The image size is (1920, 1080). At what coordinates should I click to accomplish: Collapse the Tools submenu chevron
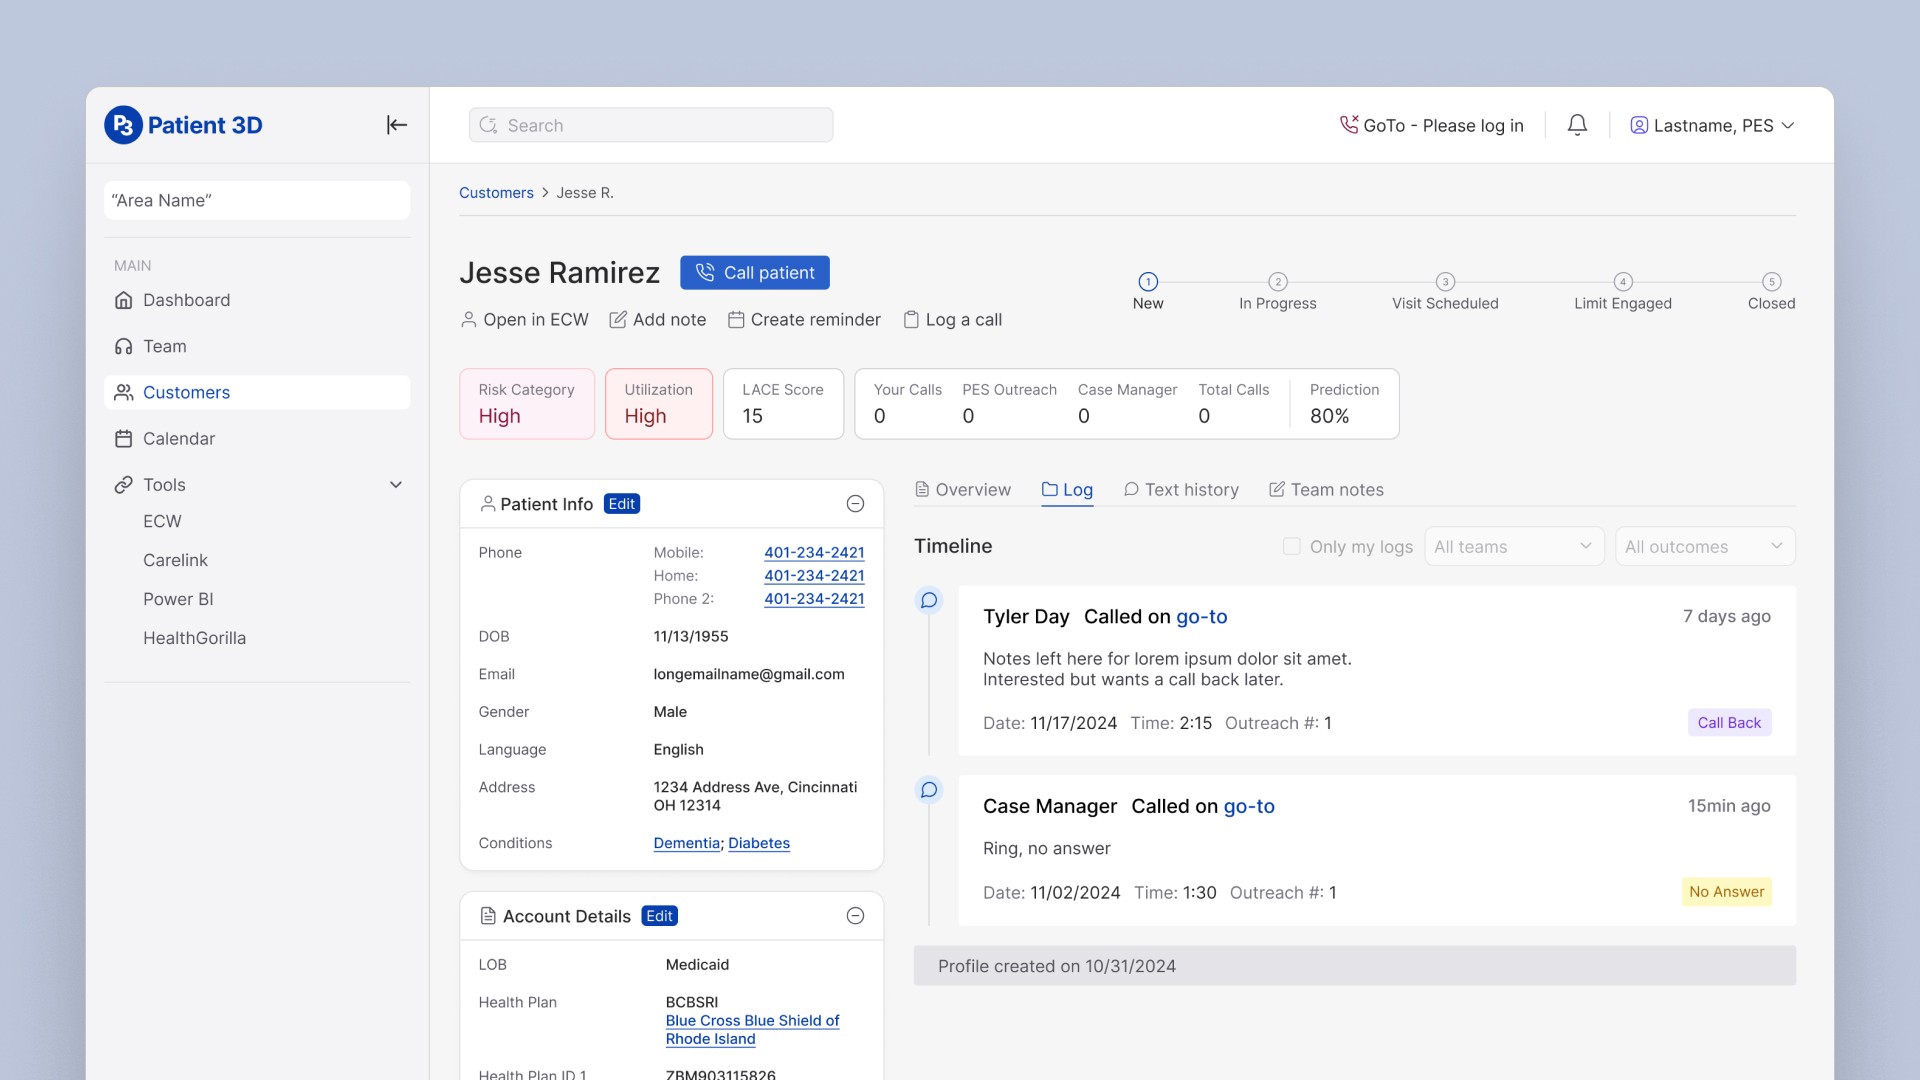coord(396,485)
